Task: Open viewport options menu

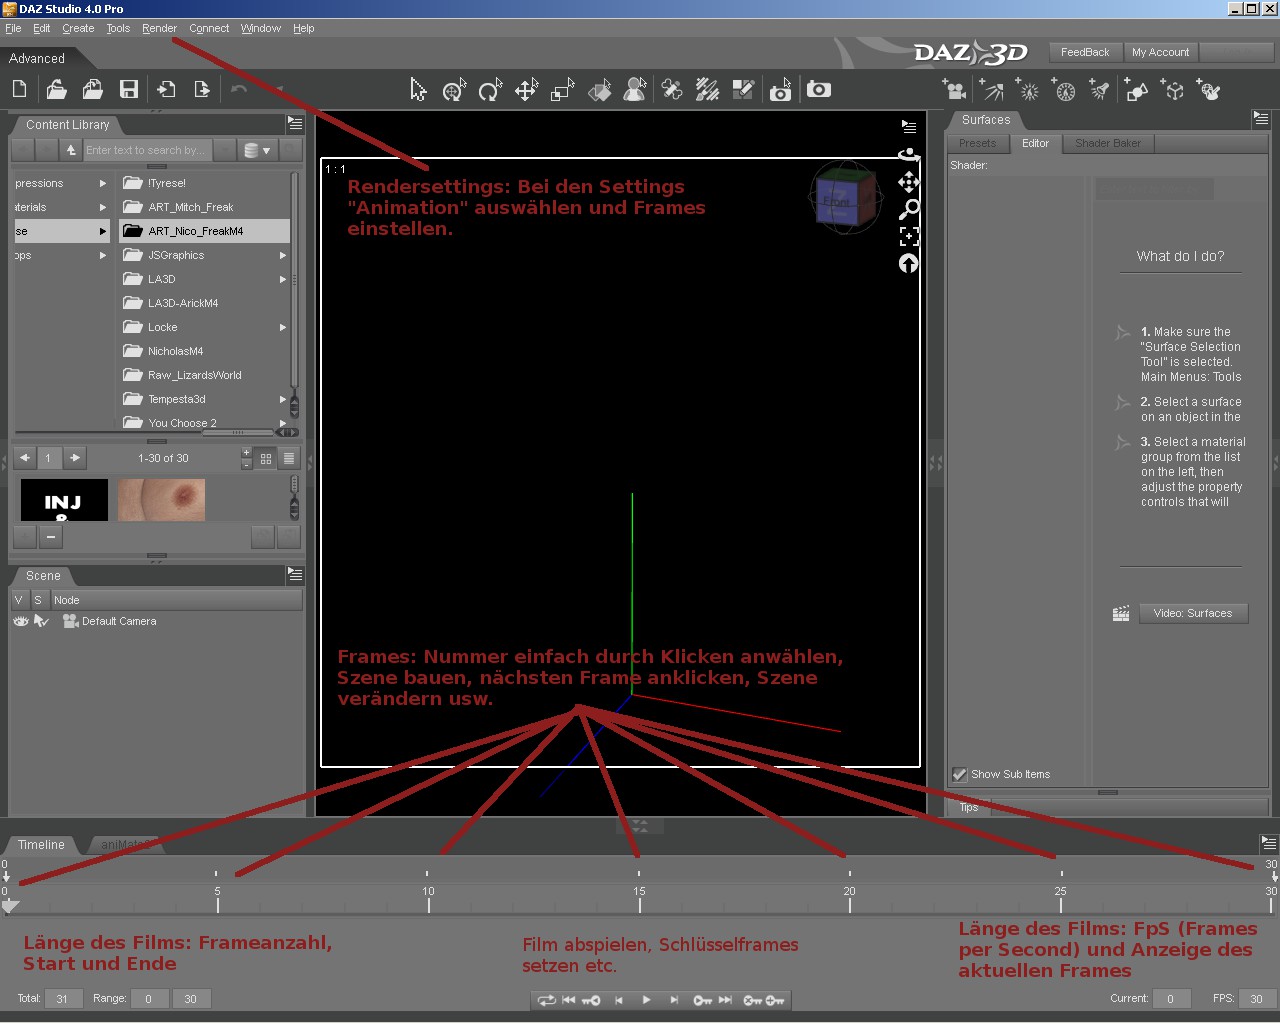Action: pyautogui.click(x=908, y=127)
